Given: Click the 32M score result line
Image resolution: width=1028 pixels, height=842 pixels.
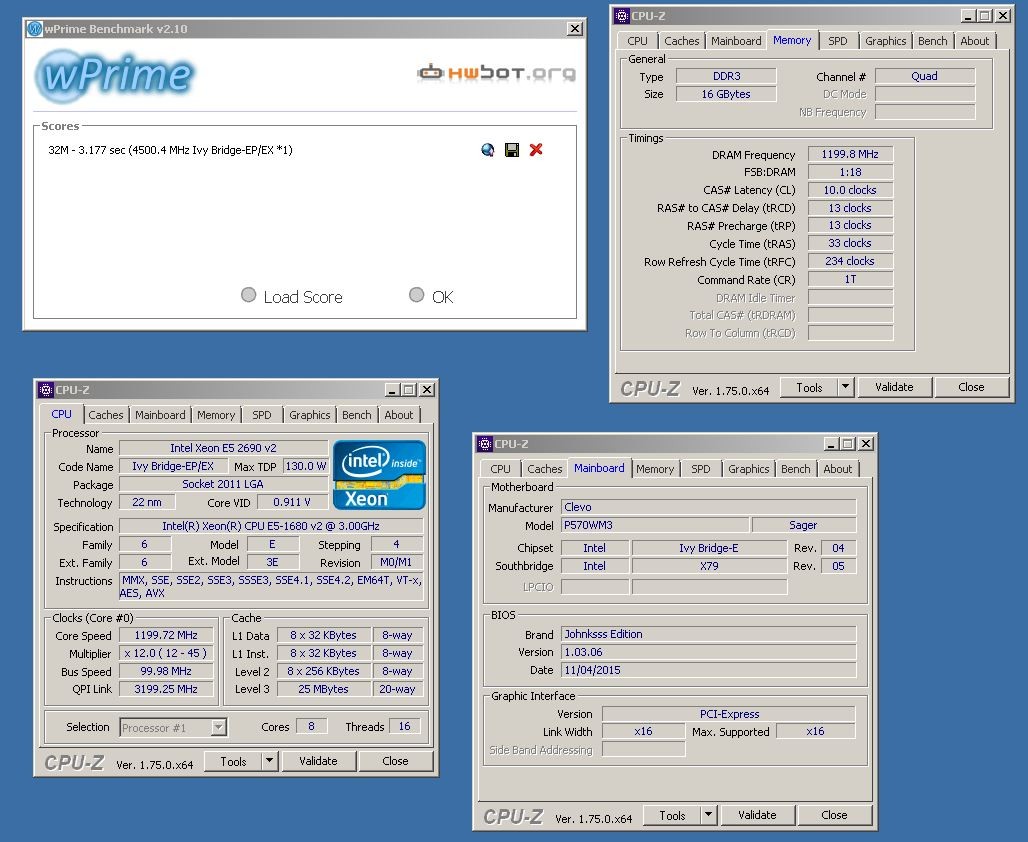Looking at the screenshot, I should 170,150.
